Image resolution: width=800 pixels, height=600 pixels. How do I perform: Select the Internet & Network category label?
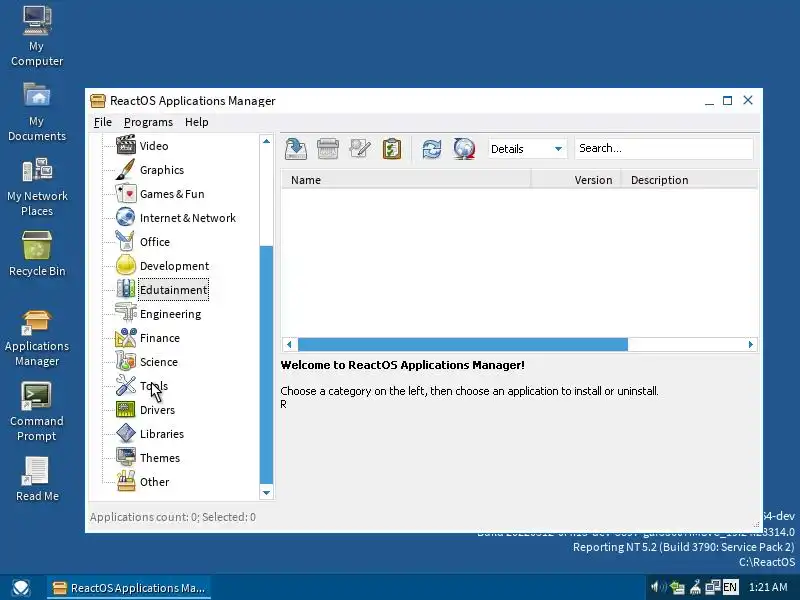pyautogui.click(x=188, y=218)
